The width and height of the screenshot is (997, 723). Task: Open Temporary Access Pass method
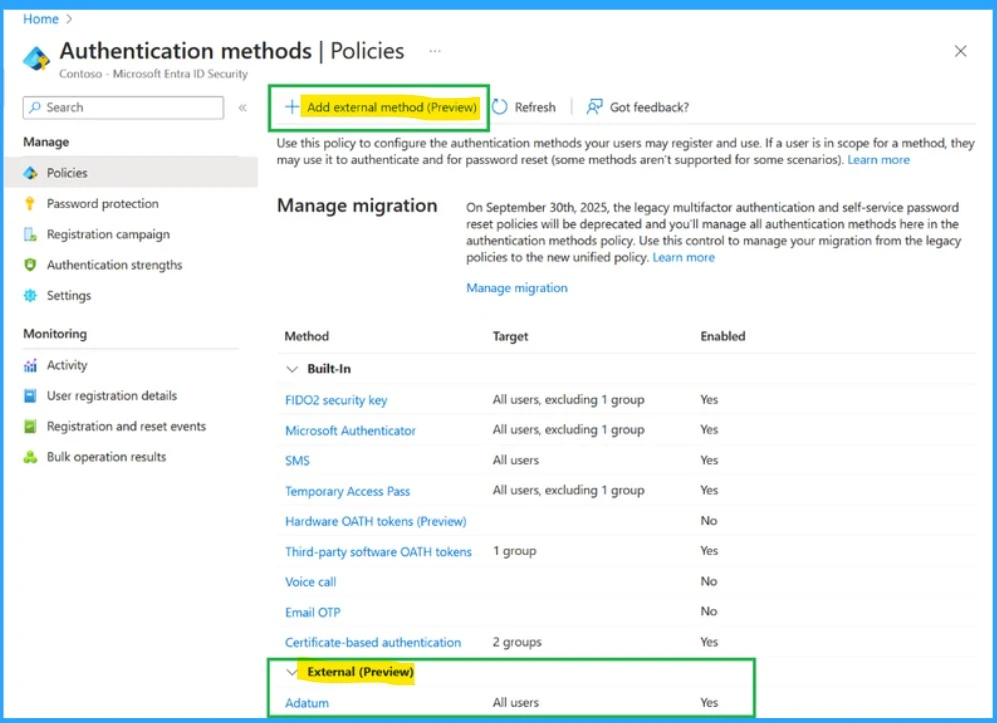coord(347,491)
